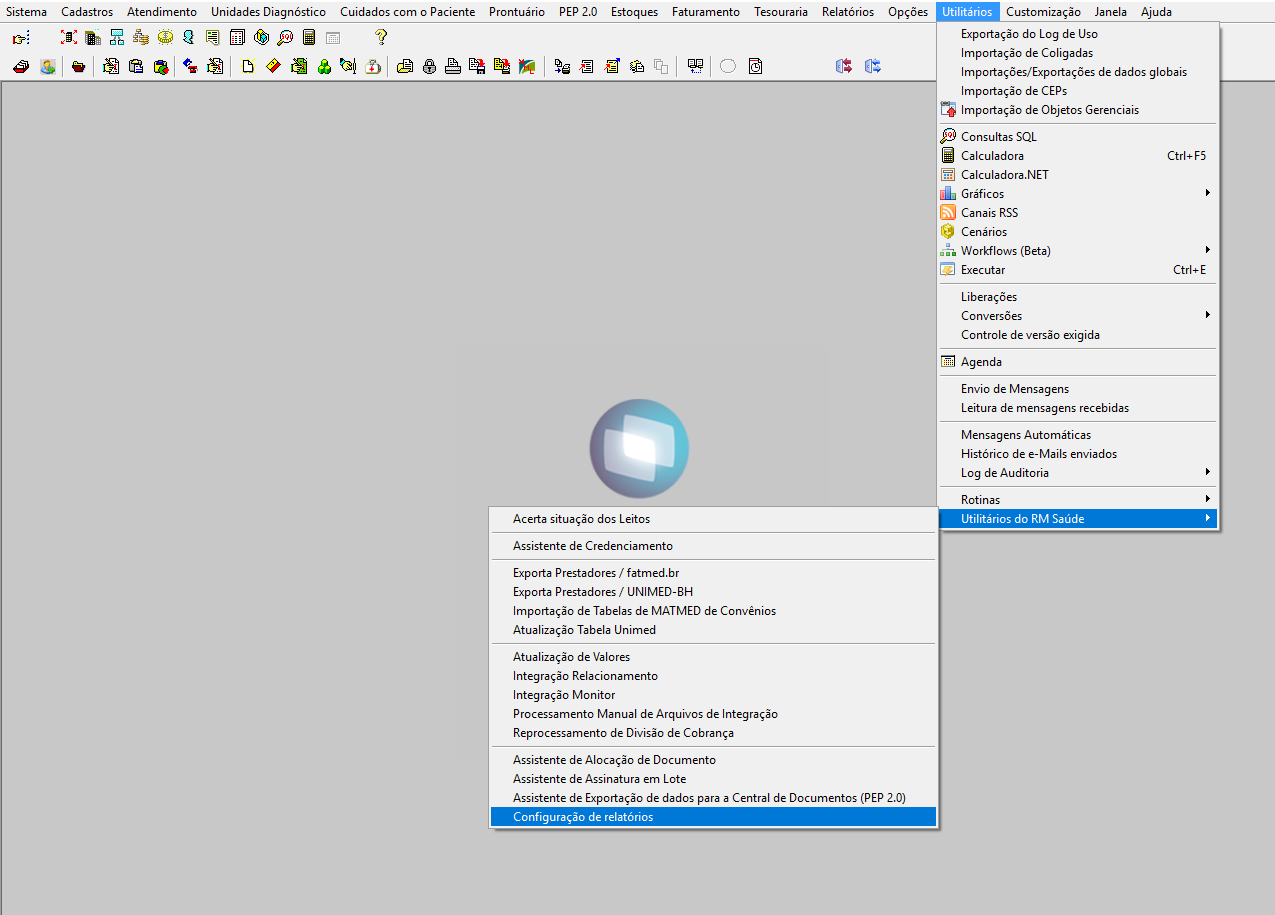1275x915 pixels.
Task: Open Histórico de e-Mails enviados
Action: point(1077,454)
